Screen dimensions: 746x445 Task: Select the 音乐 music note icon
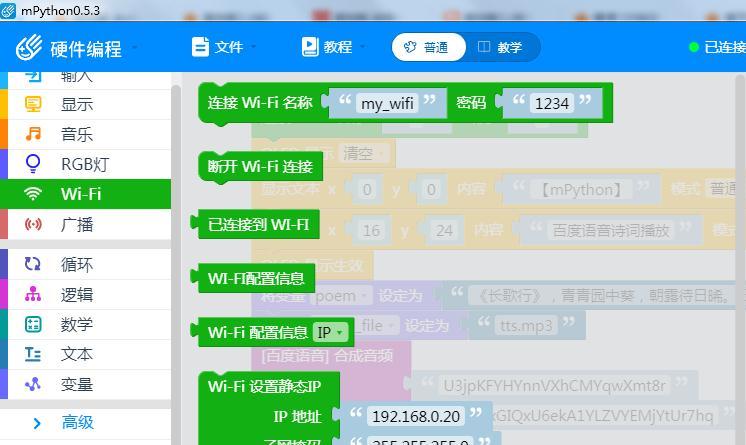[x=34, y=134]
